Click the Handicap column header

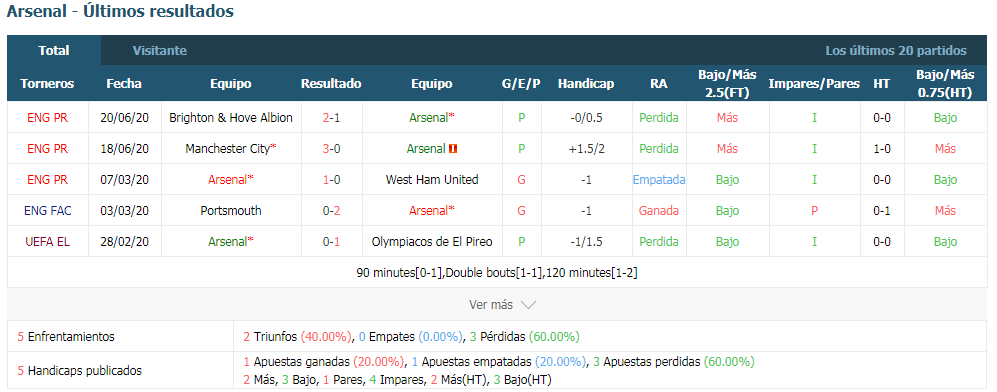586,84
